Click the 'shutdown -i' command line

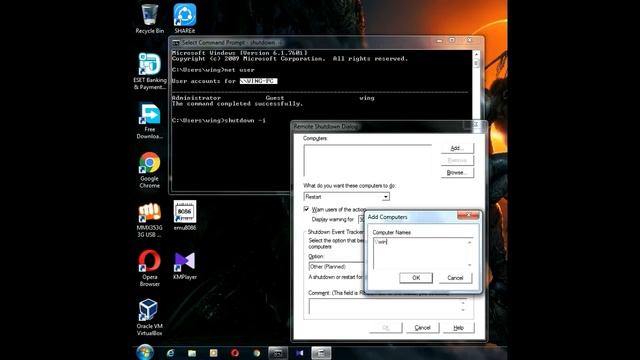tap(219, 120)
